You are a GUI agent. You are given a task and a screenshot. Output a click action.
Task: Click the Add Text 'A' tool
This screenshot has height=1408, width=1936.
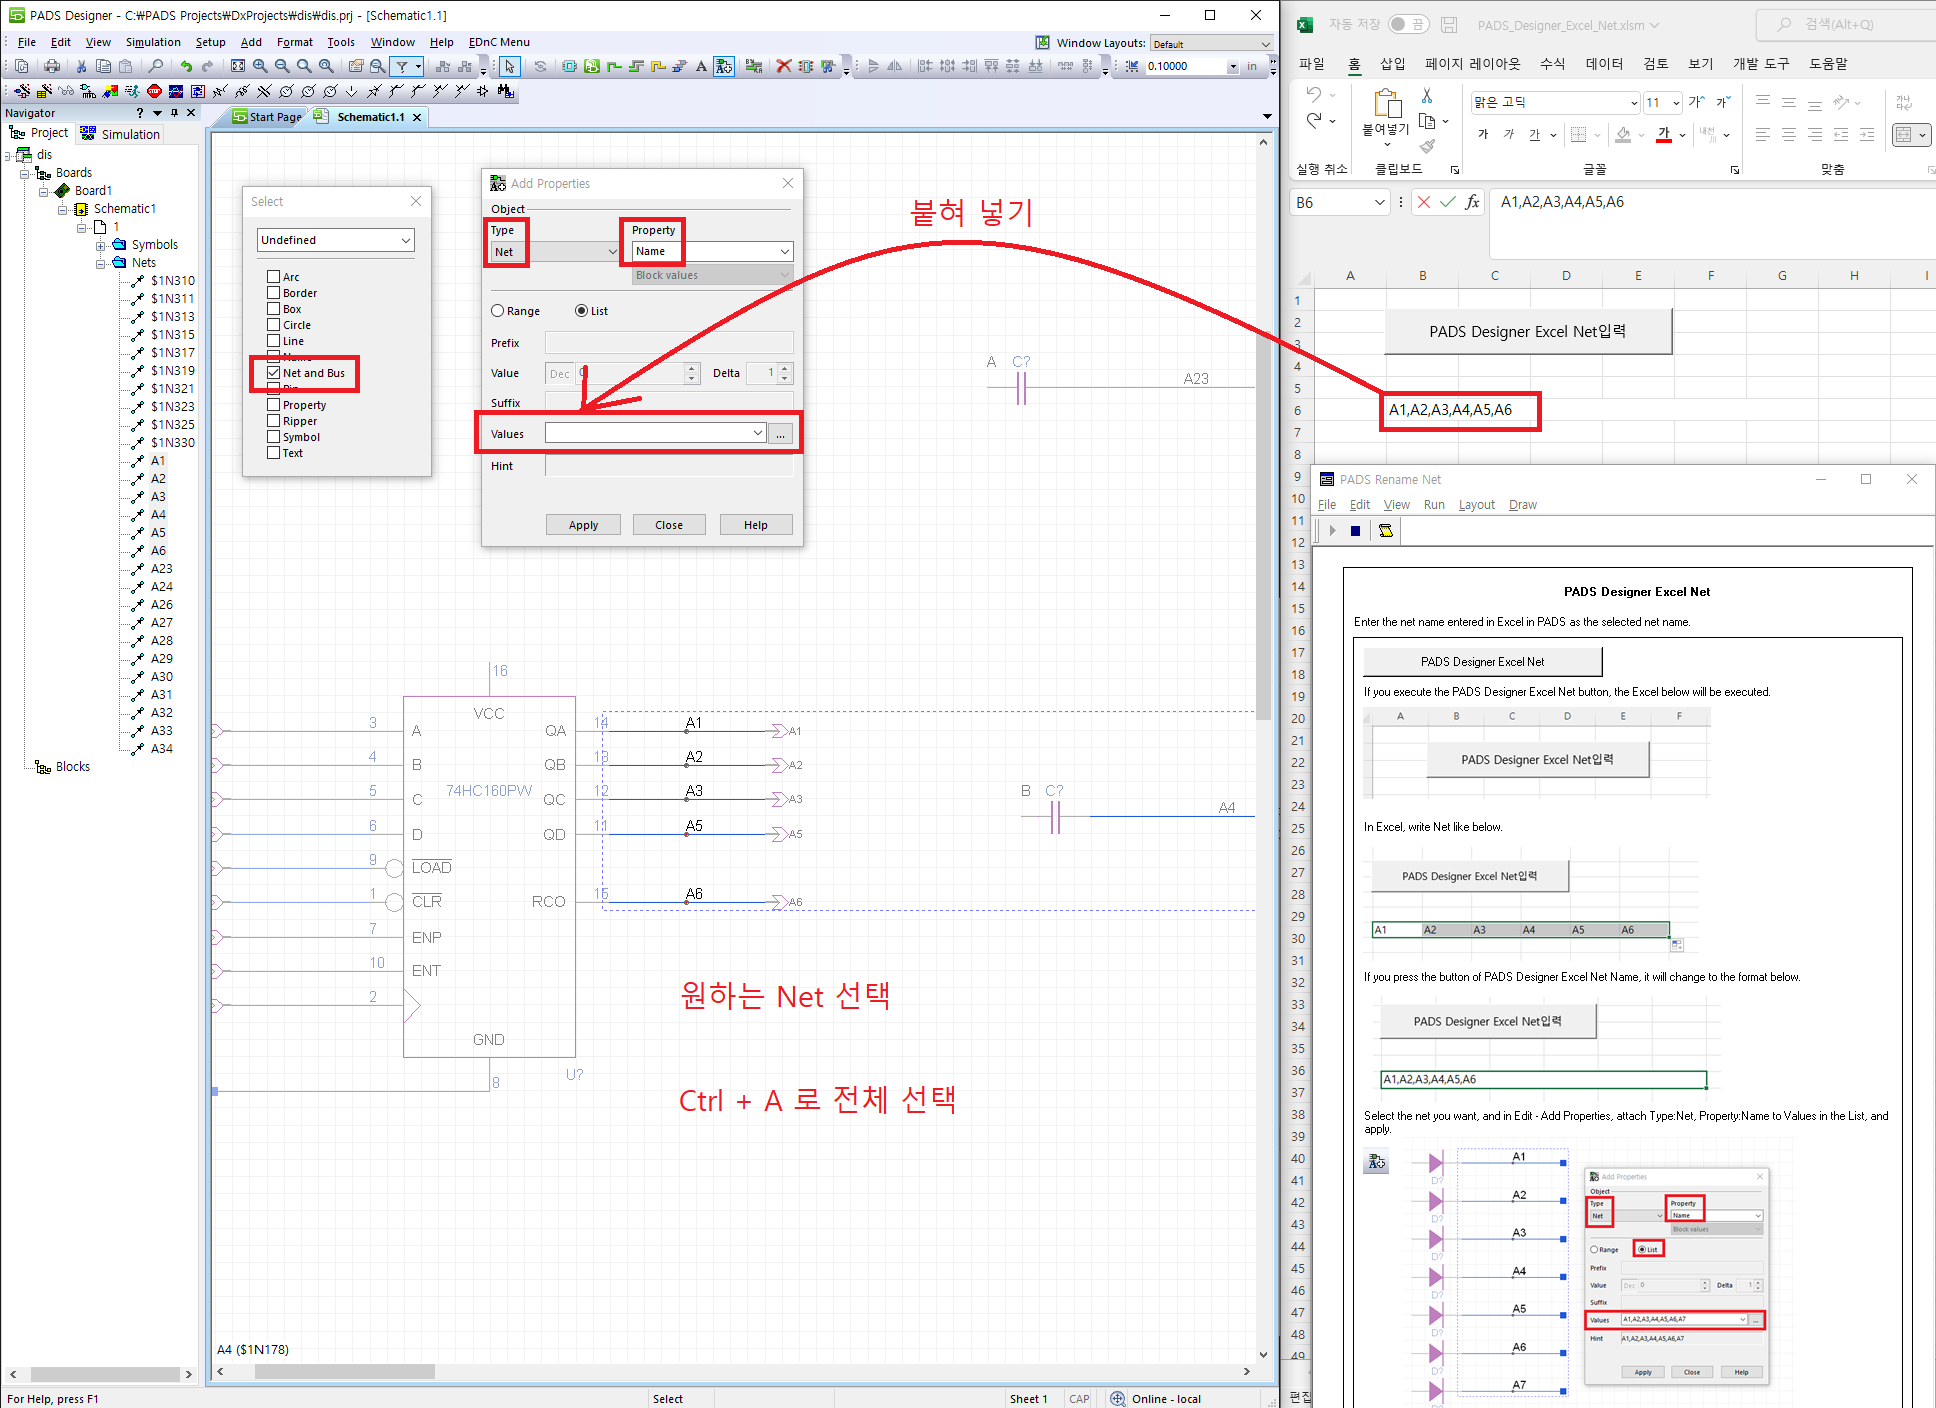pyautogui.click(x=701, y=66)
